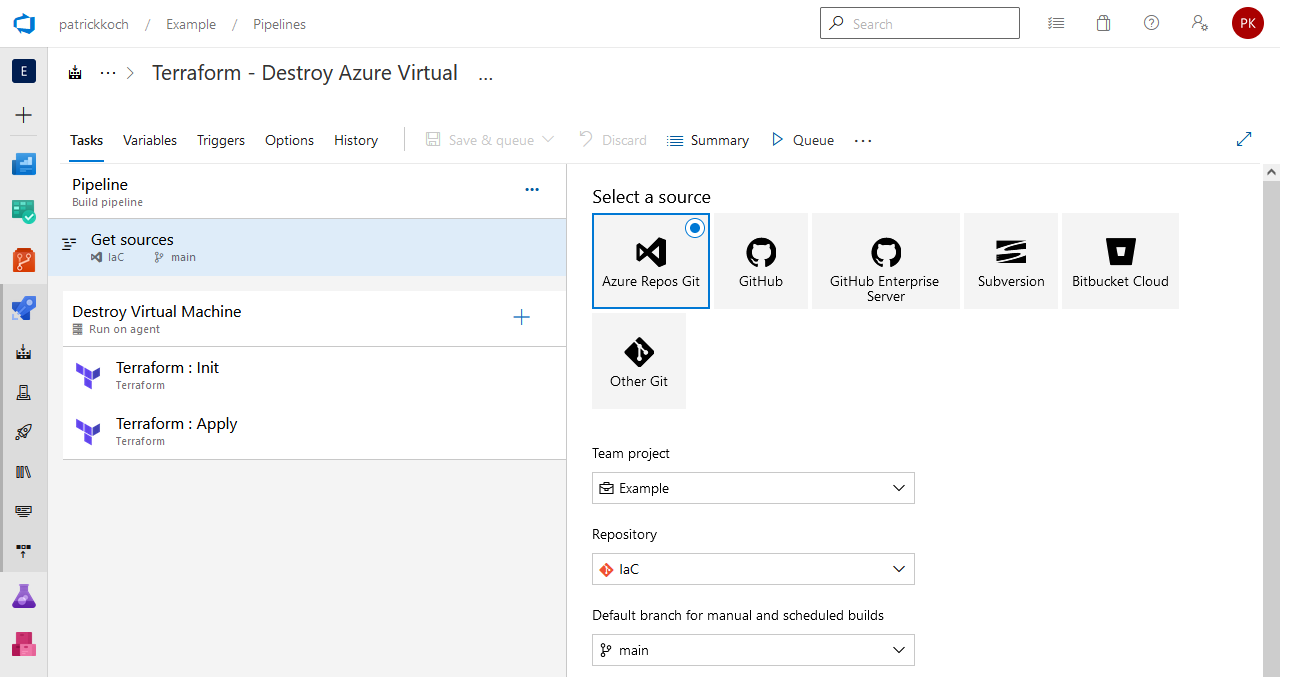Choose GitHub as the source
Viewport: 1291px width, 677px height.
tap(761, 260)
